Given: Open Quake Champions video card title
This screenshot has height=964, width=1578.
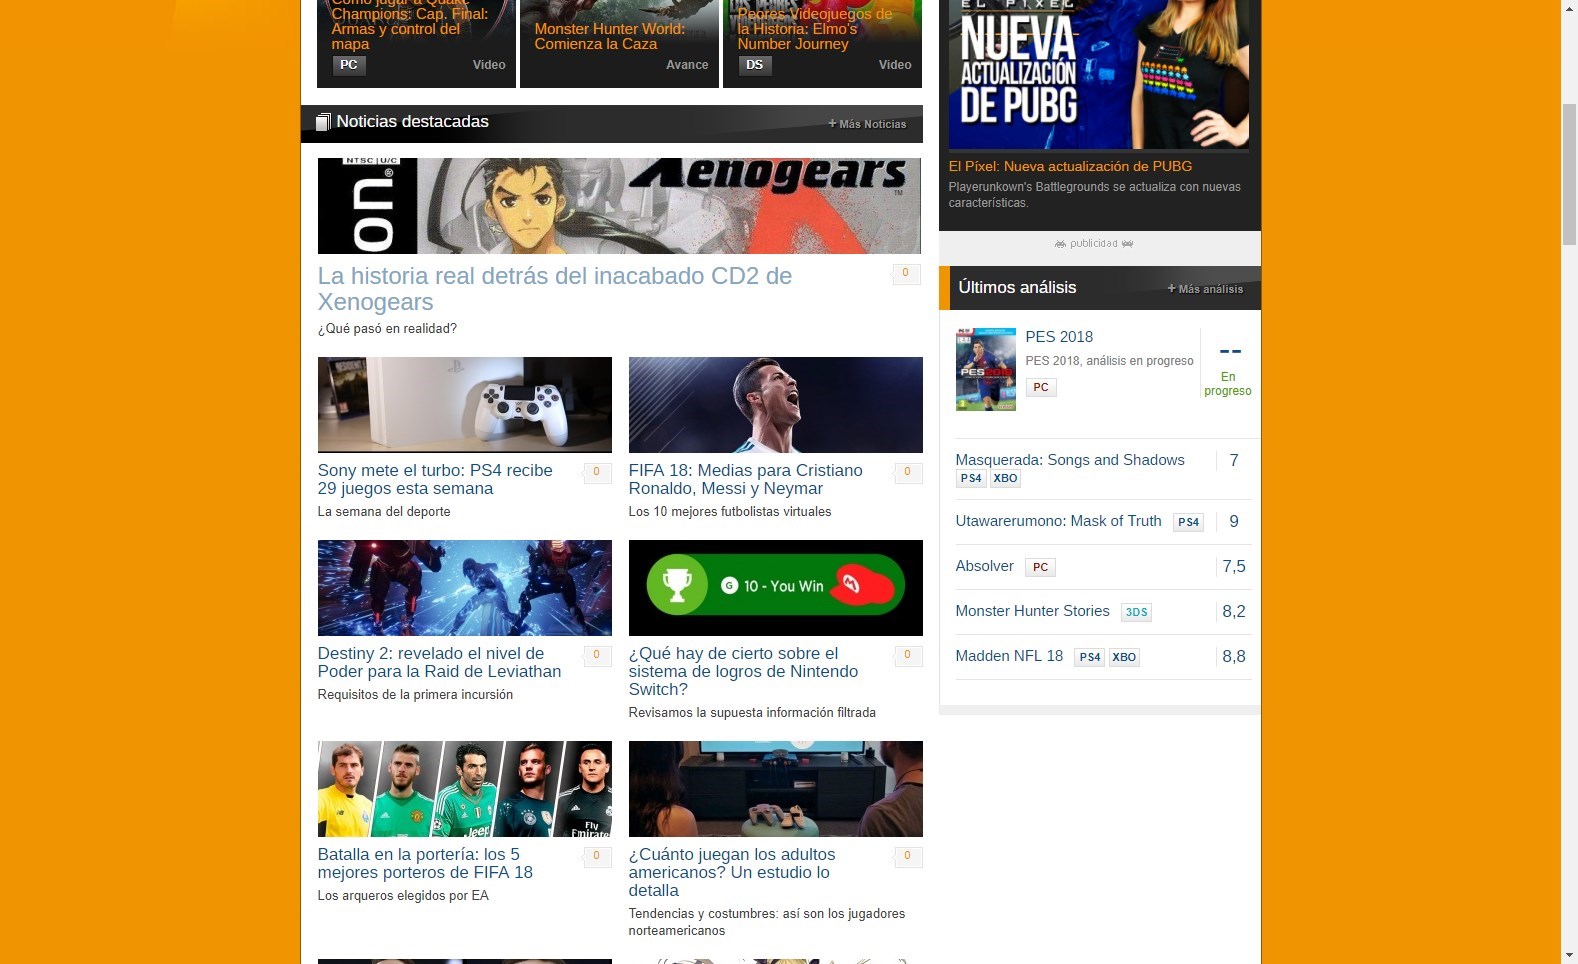Looking at the screenshot, I should pyautogui.click(x=410, y=26).
